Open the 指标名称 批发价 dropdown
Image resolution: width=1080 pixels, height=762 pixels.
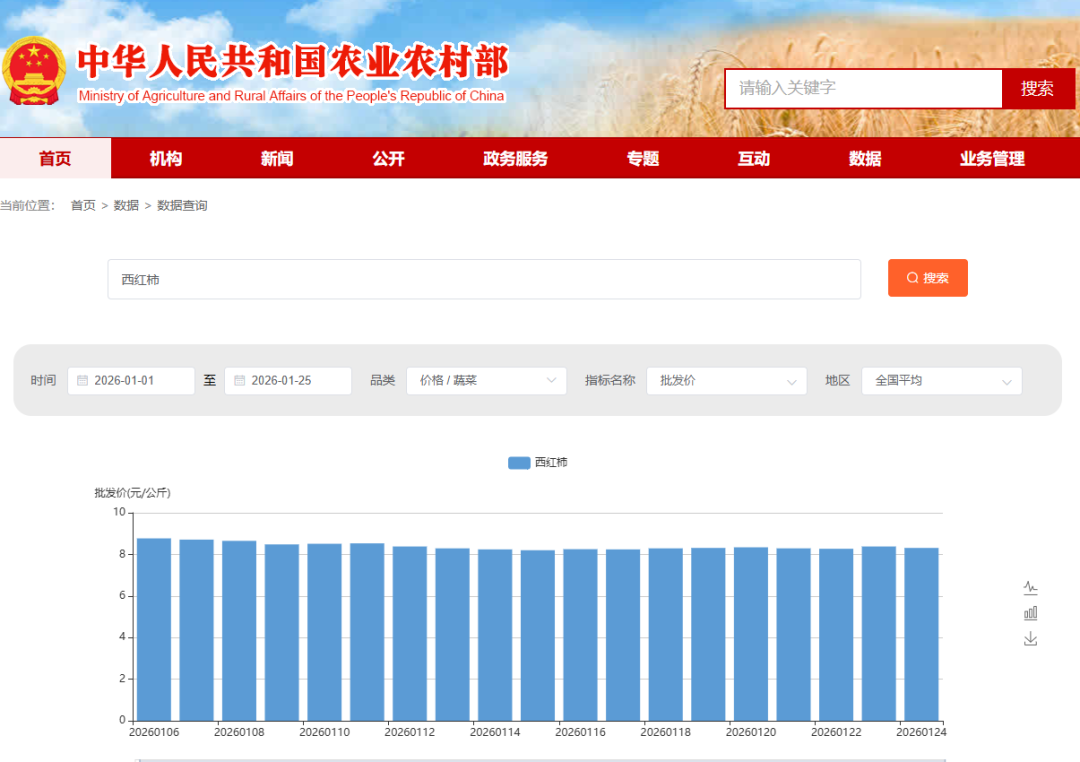[x=726, y=380]
